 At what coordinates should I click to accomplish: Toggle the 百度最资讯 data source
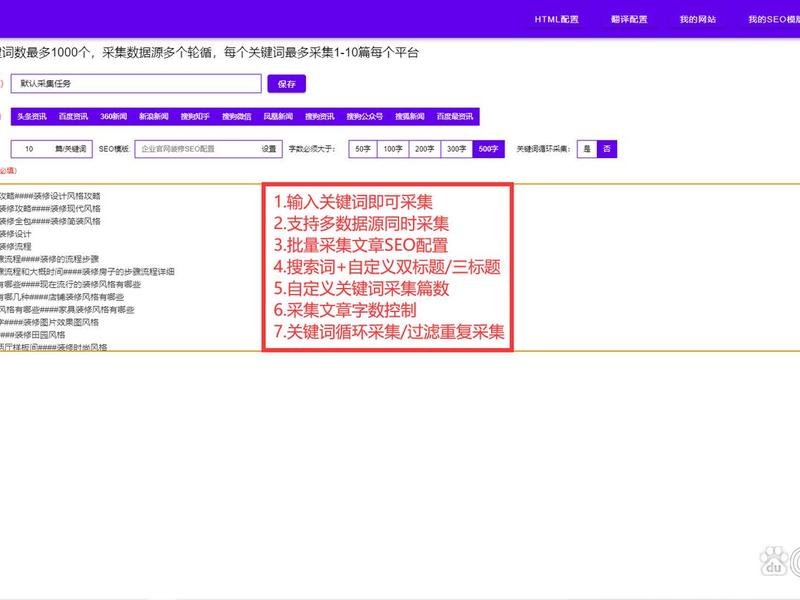pyautogui.click(x=455, y=116)
